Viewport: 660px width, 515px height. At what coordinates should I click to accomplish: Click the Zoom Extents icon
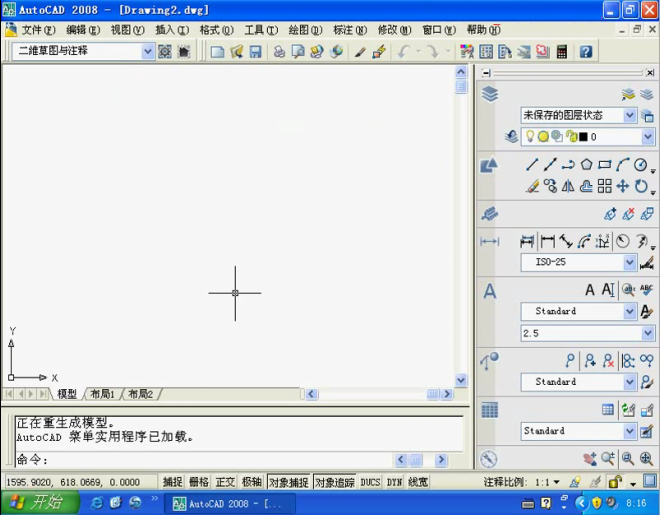click(647, 459)
